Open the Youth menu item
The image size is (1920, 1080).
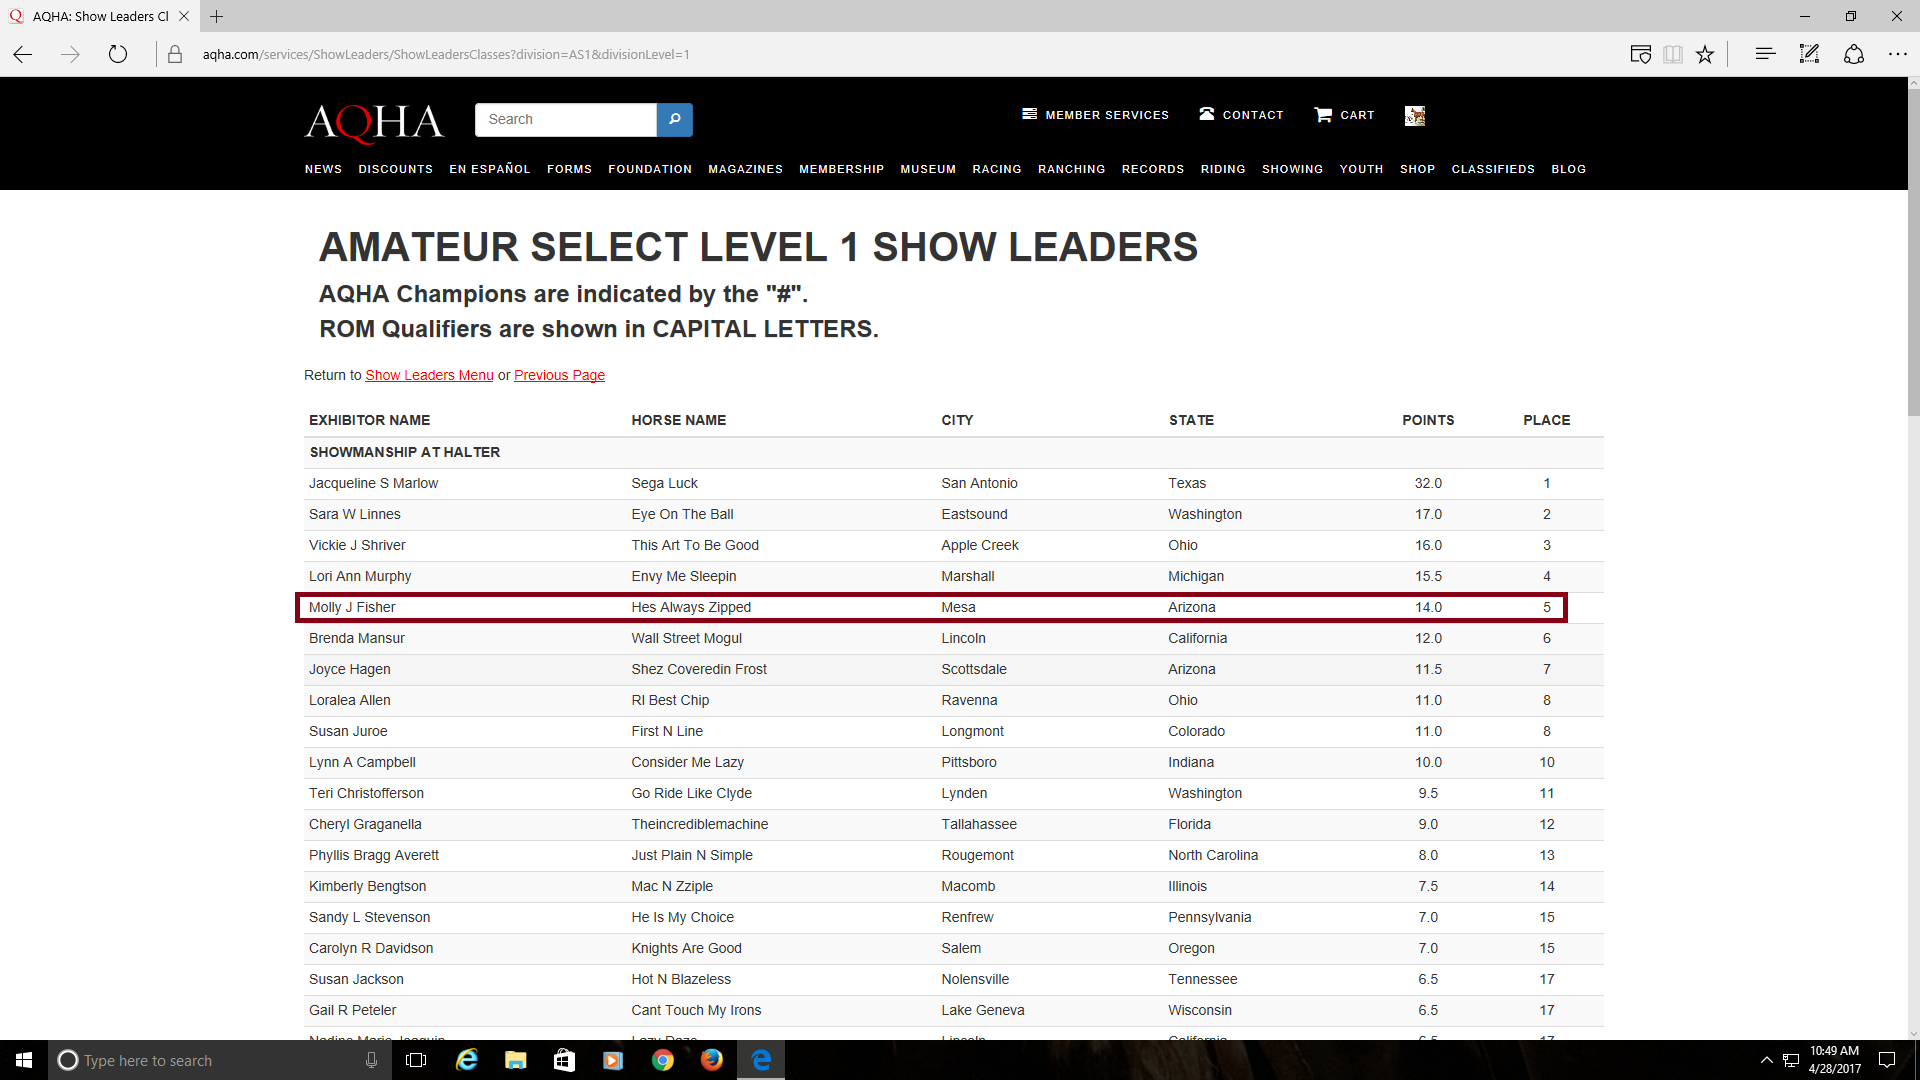pyautogui.click(x=1361, y=169)
